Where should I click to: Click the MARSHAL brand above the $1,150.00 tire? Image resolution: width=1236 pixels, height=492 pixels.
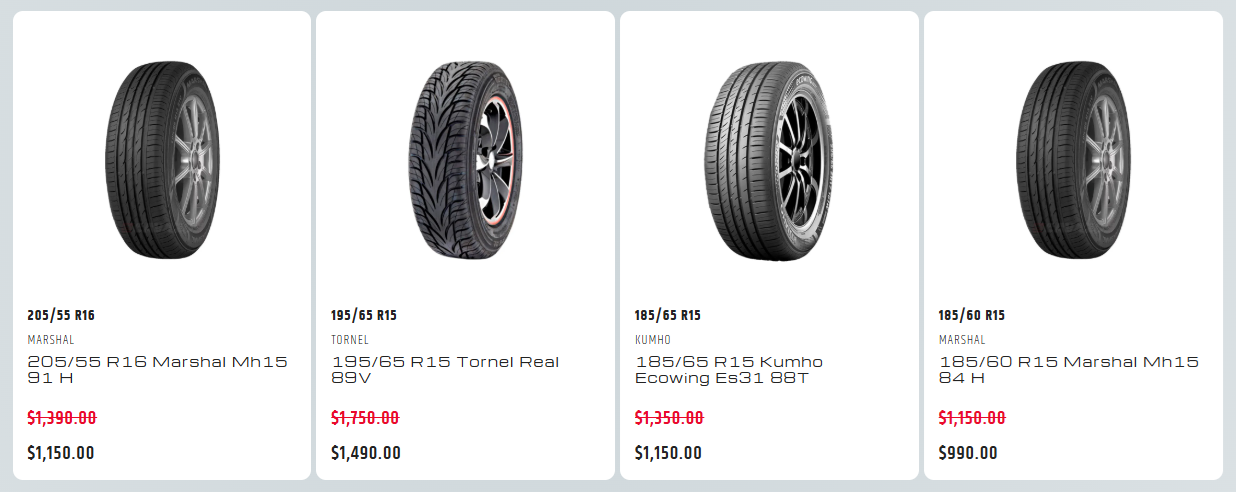pos(50,340)
